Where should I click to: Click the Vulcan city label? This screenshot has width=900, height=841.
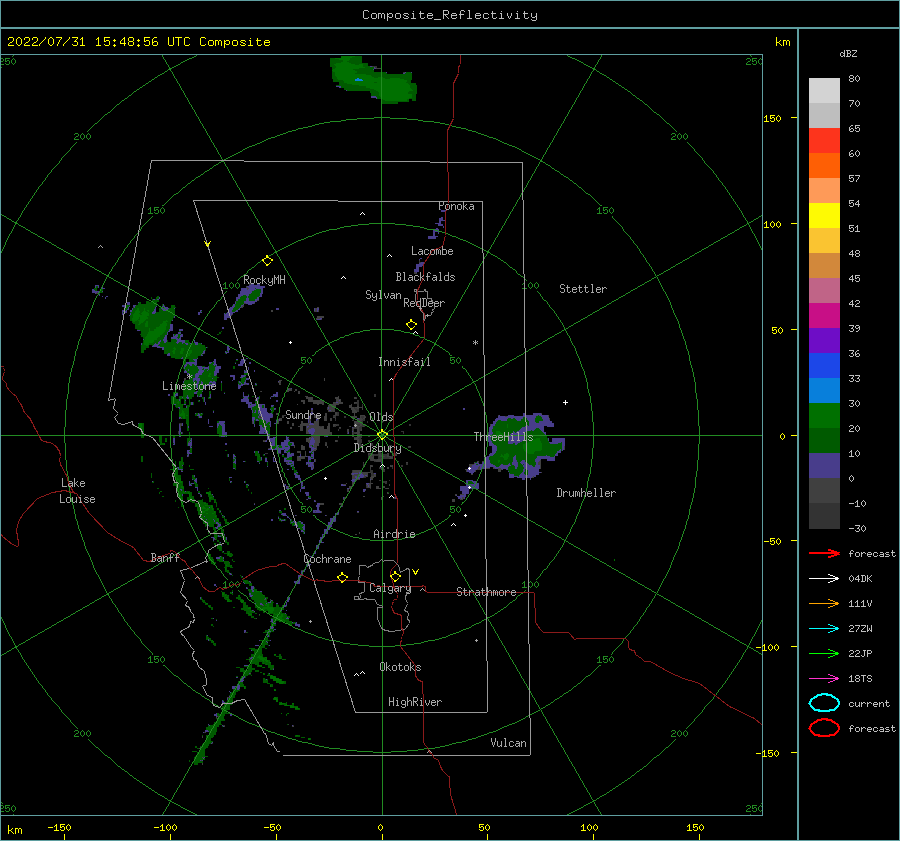click(508, 743)
